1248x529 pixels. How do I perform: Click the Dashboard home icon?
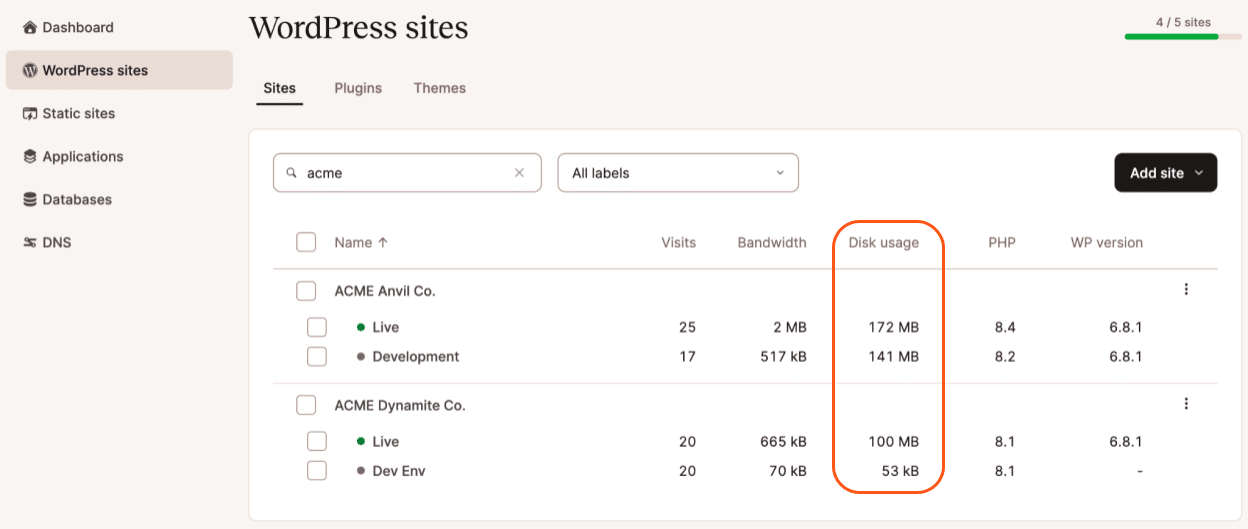30,28
